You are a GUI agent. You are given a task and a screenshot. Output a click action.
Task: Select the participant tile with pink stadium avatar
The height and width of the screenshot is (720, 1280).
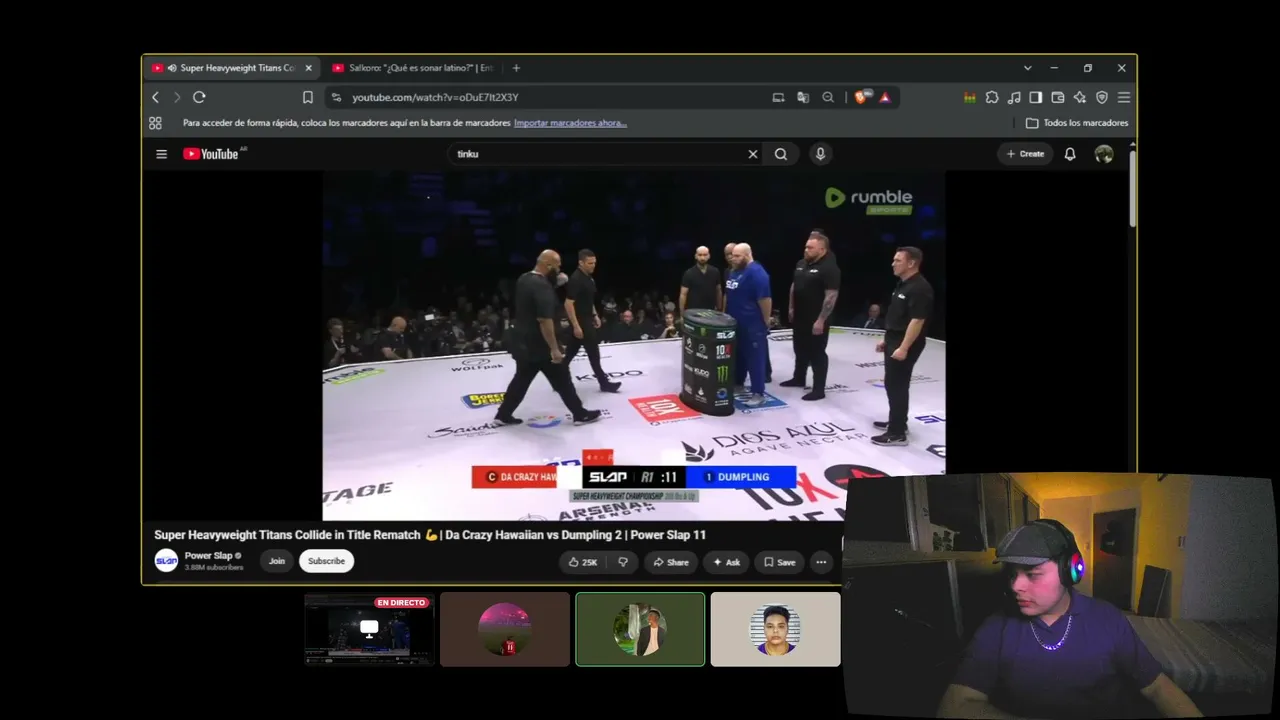(505, 629)
